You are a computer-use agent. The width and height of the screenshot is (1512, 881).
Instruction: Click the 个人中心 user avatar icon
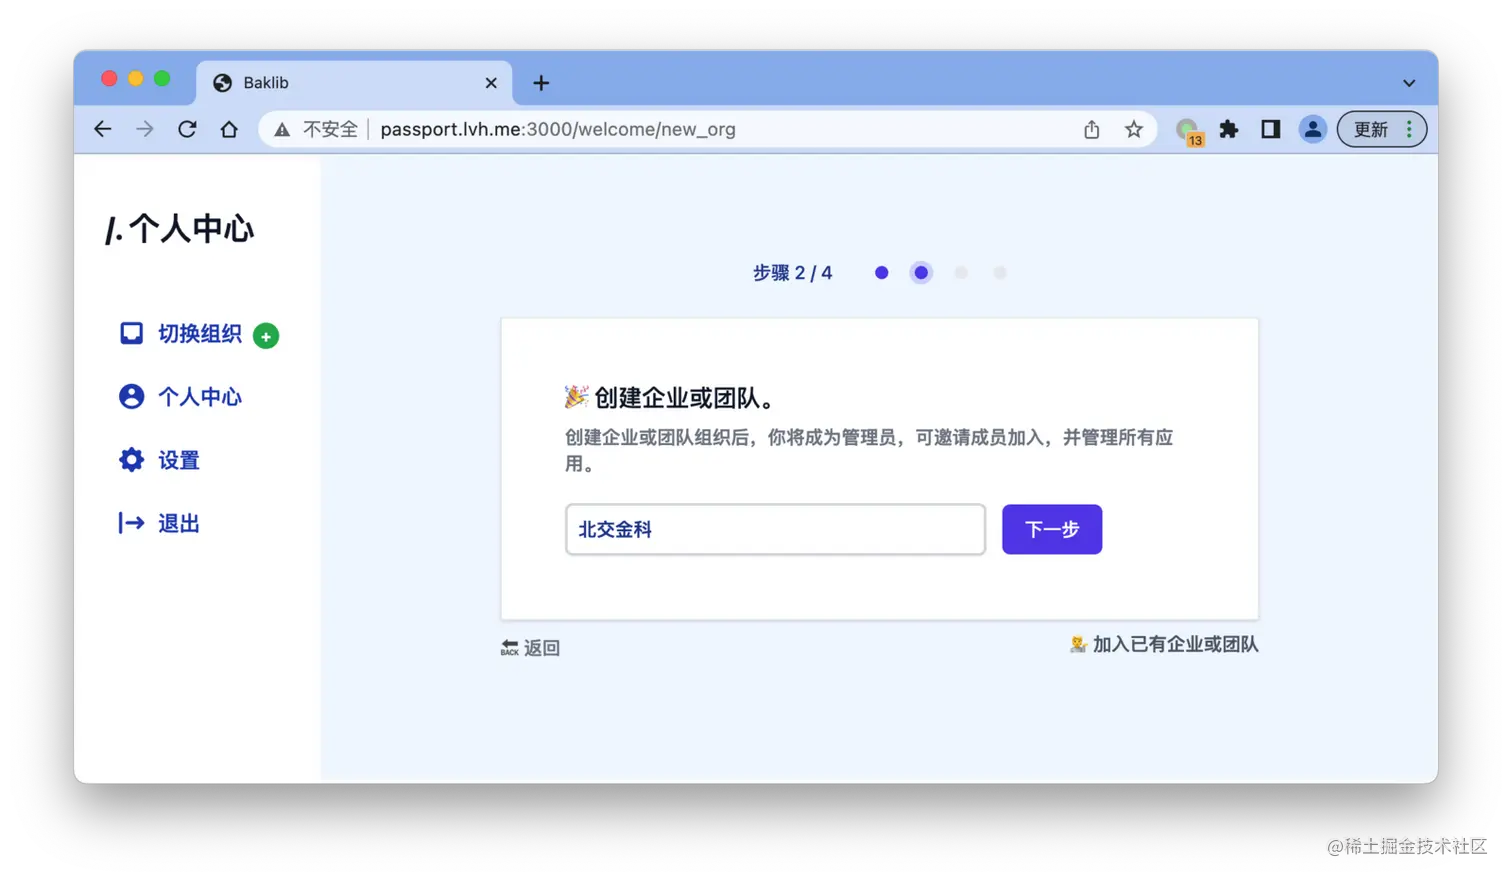pos(131,397)
